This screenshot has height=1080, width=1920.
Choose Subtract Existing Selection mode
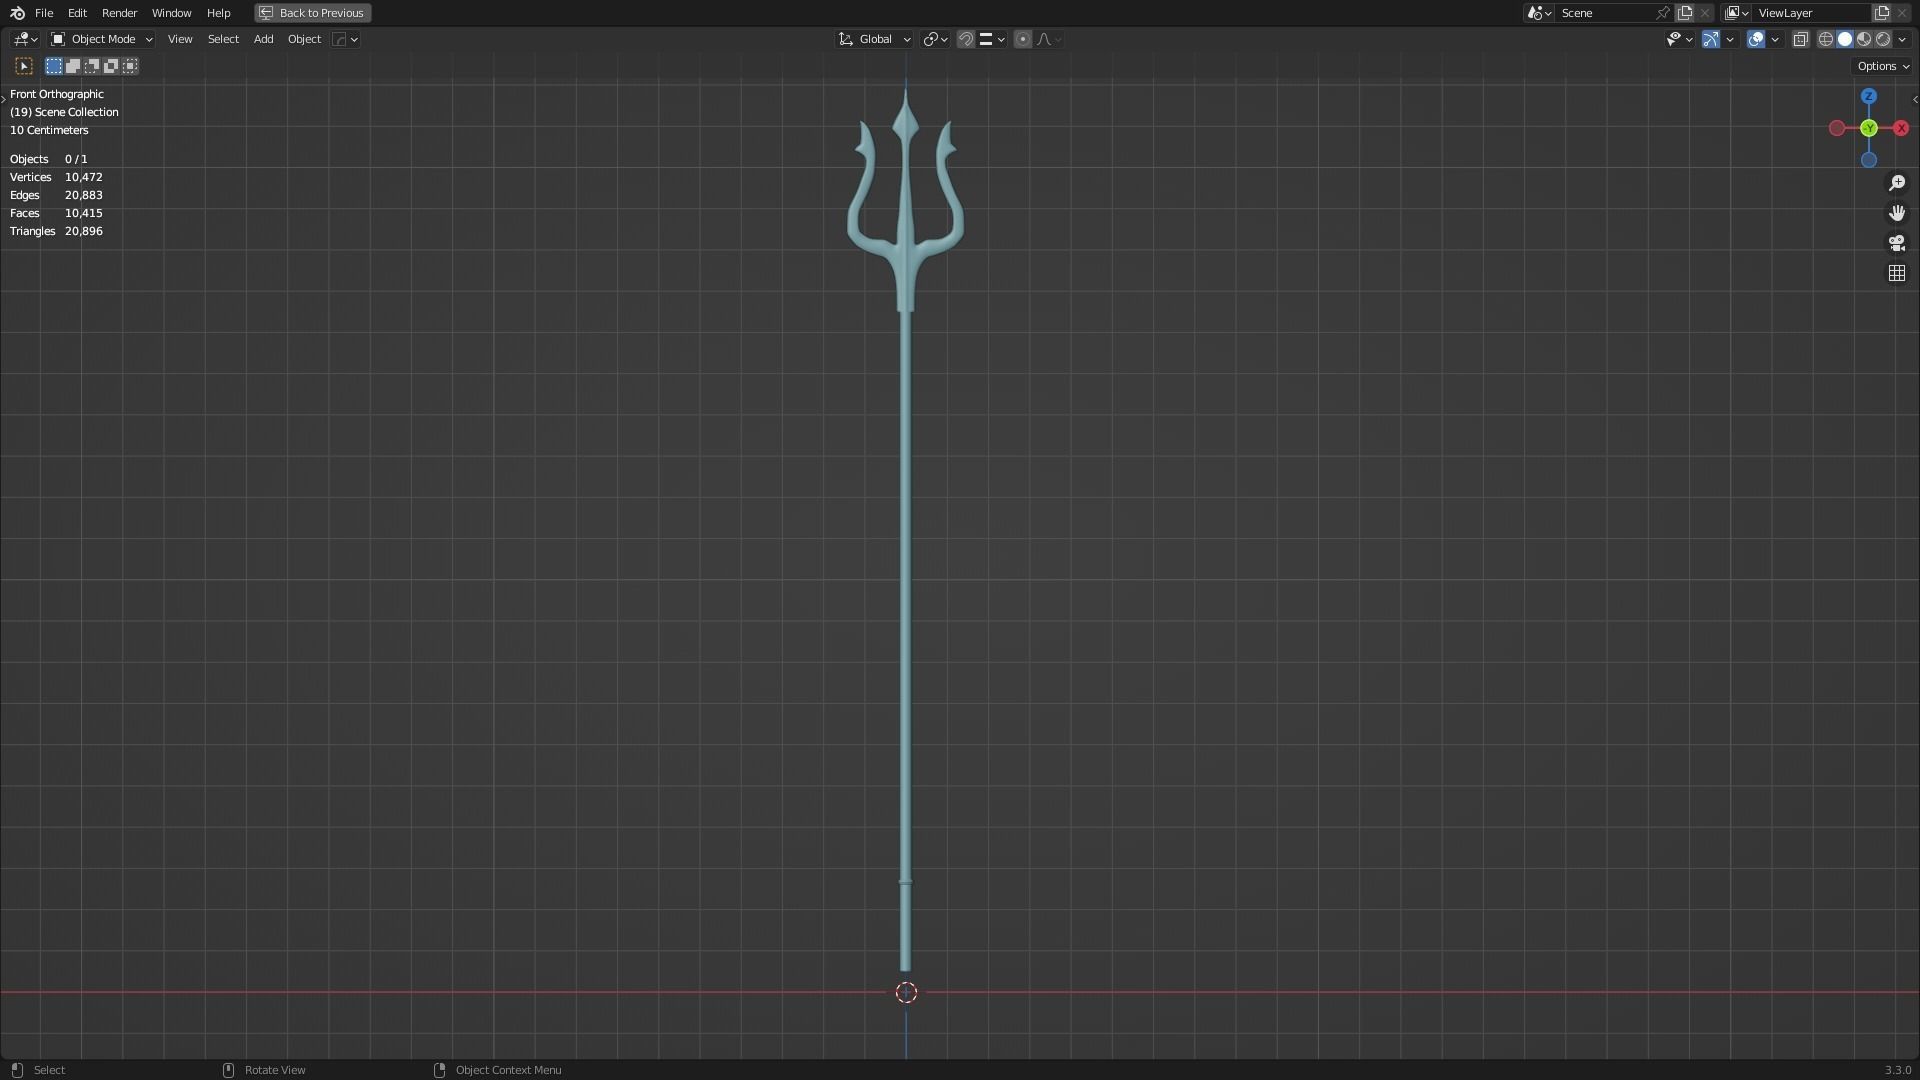[92, 66]
